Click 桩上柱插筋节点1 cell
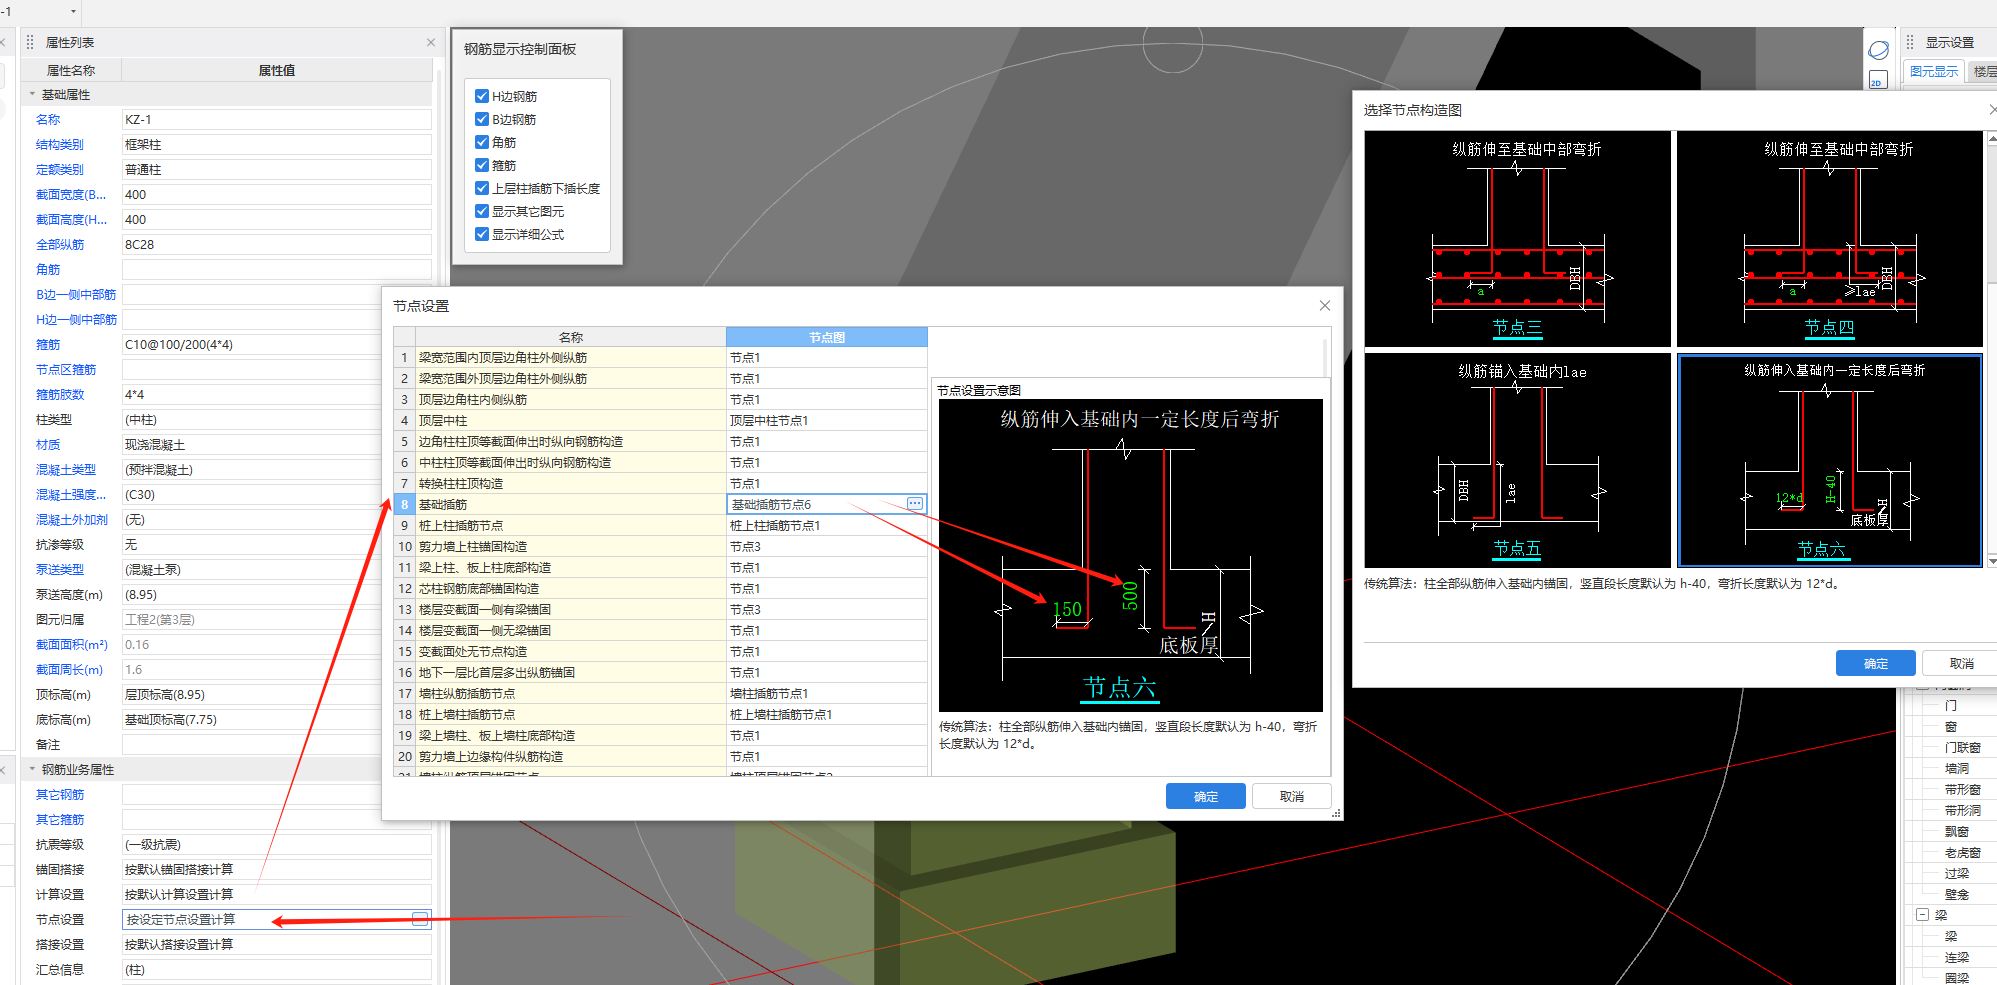Viewport: 1997px width, 985px height. coord(827,525)
